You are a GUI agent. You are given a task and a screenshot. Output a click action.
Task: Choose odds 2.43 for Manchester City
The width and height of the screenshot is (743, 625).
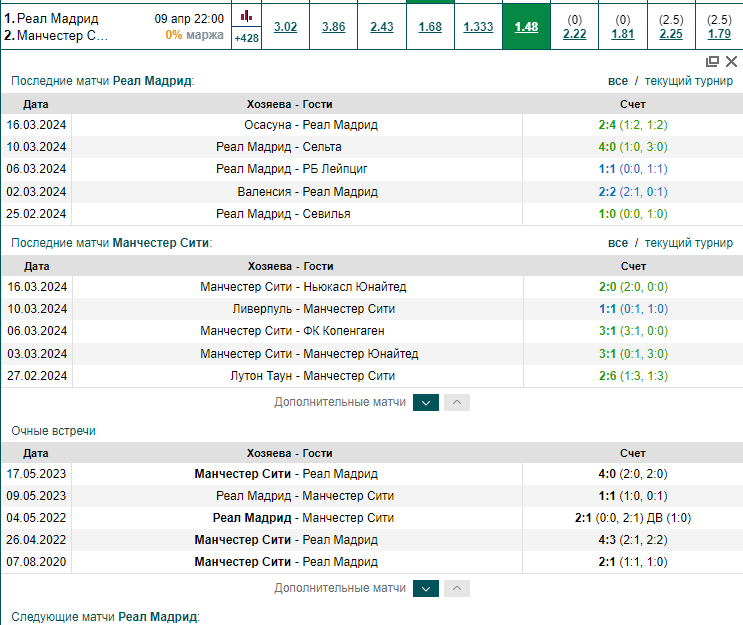[x=382, y=27]
